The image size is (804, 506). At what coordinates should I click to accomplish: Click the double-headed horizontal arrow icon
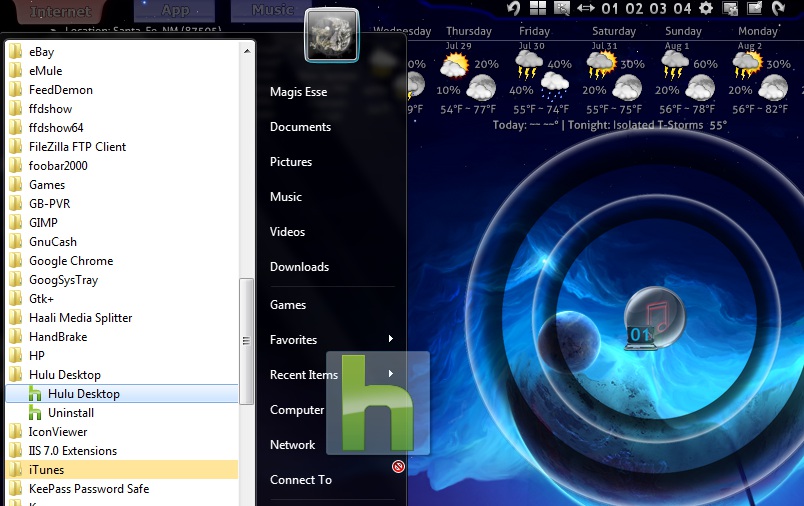(586, 8)
